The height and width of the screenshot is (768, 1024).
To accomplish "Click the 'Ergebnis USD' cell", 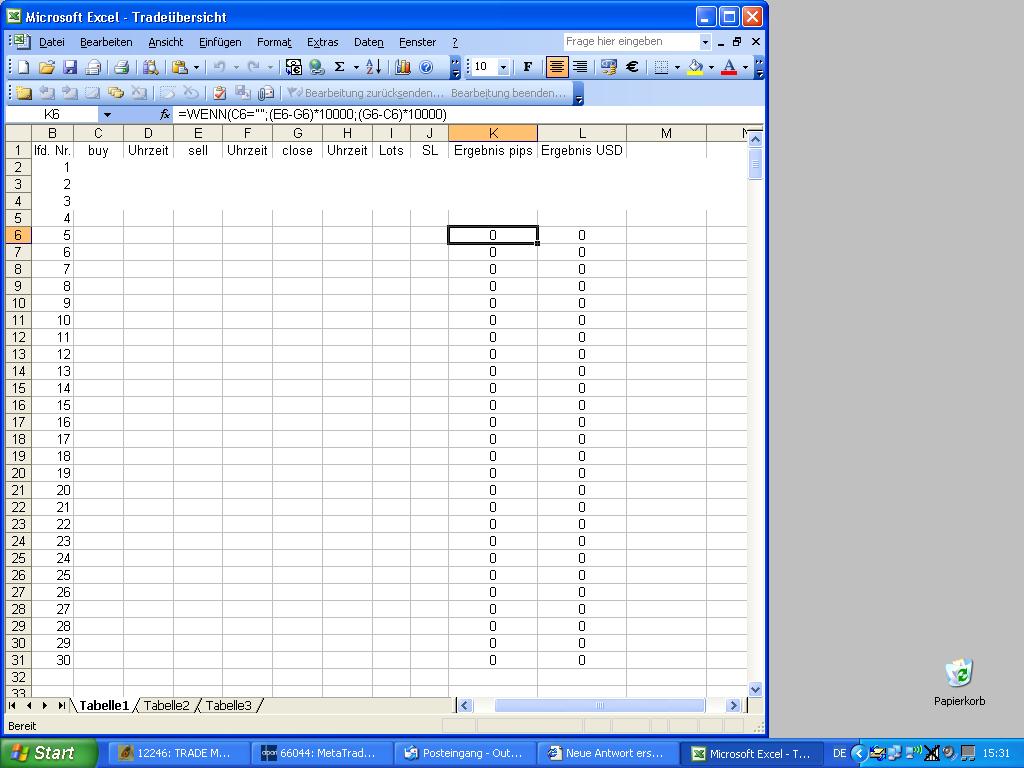I will coord(582,150).
